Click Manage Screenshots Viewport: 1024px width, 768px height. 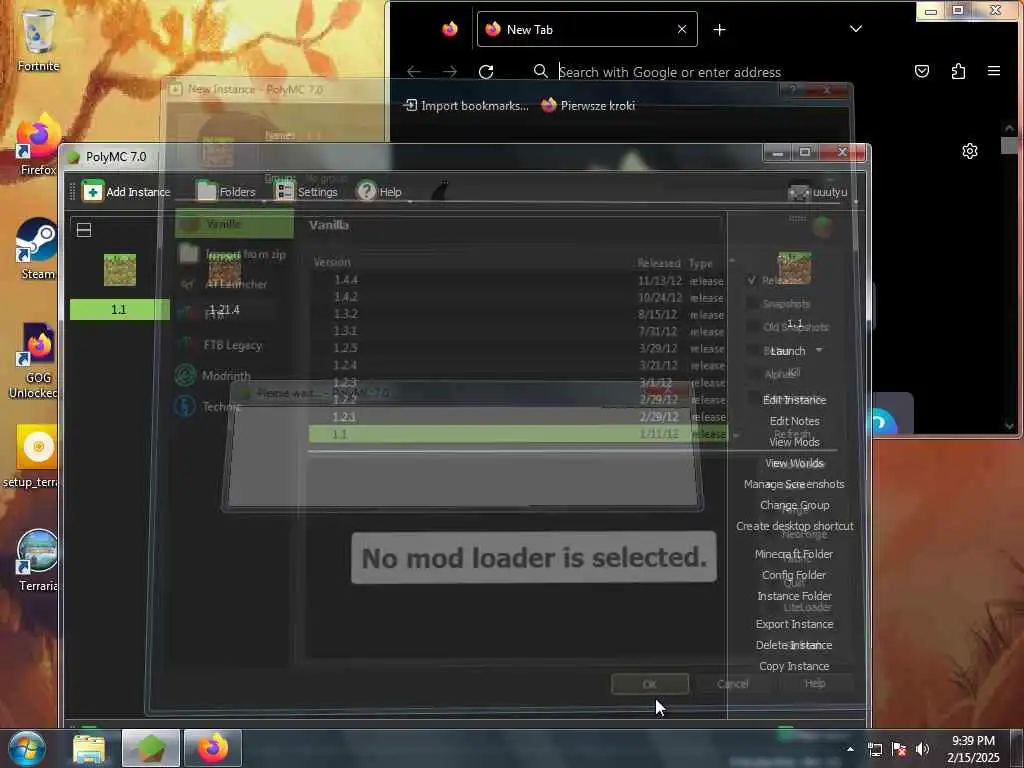point(794,484)
